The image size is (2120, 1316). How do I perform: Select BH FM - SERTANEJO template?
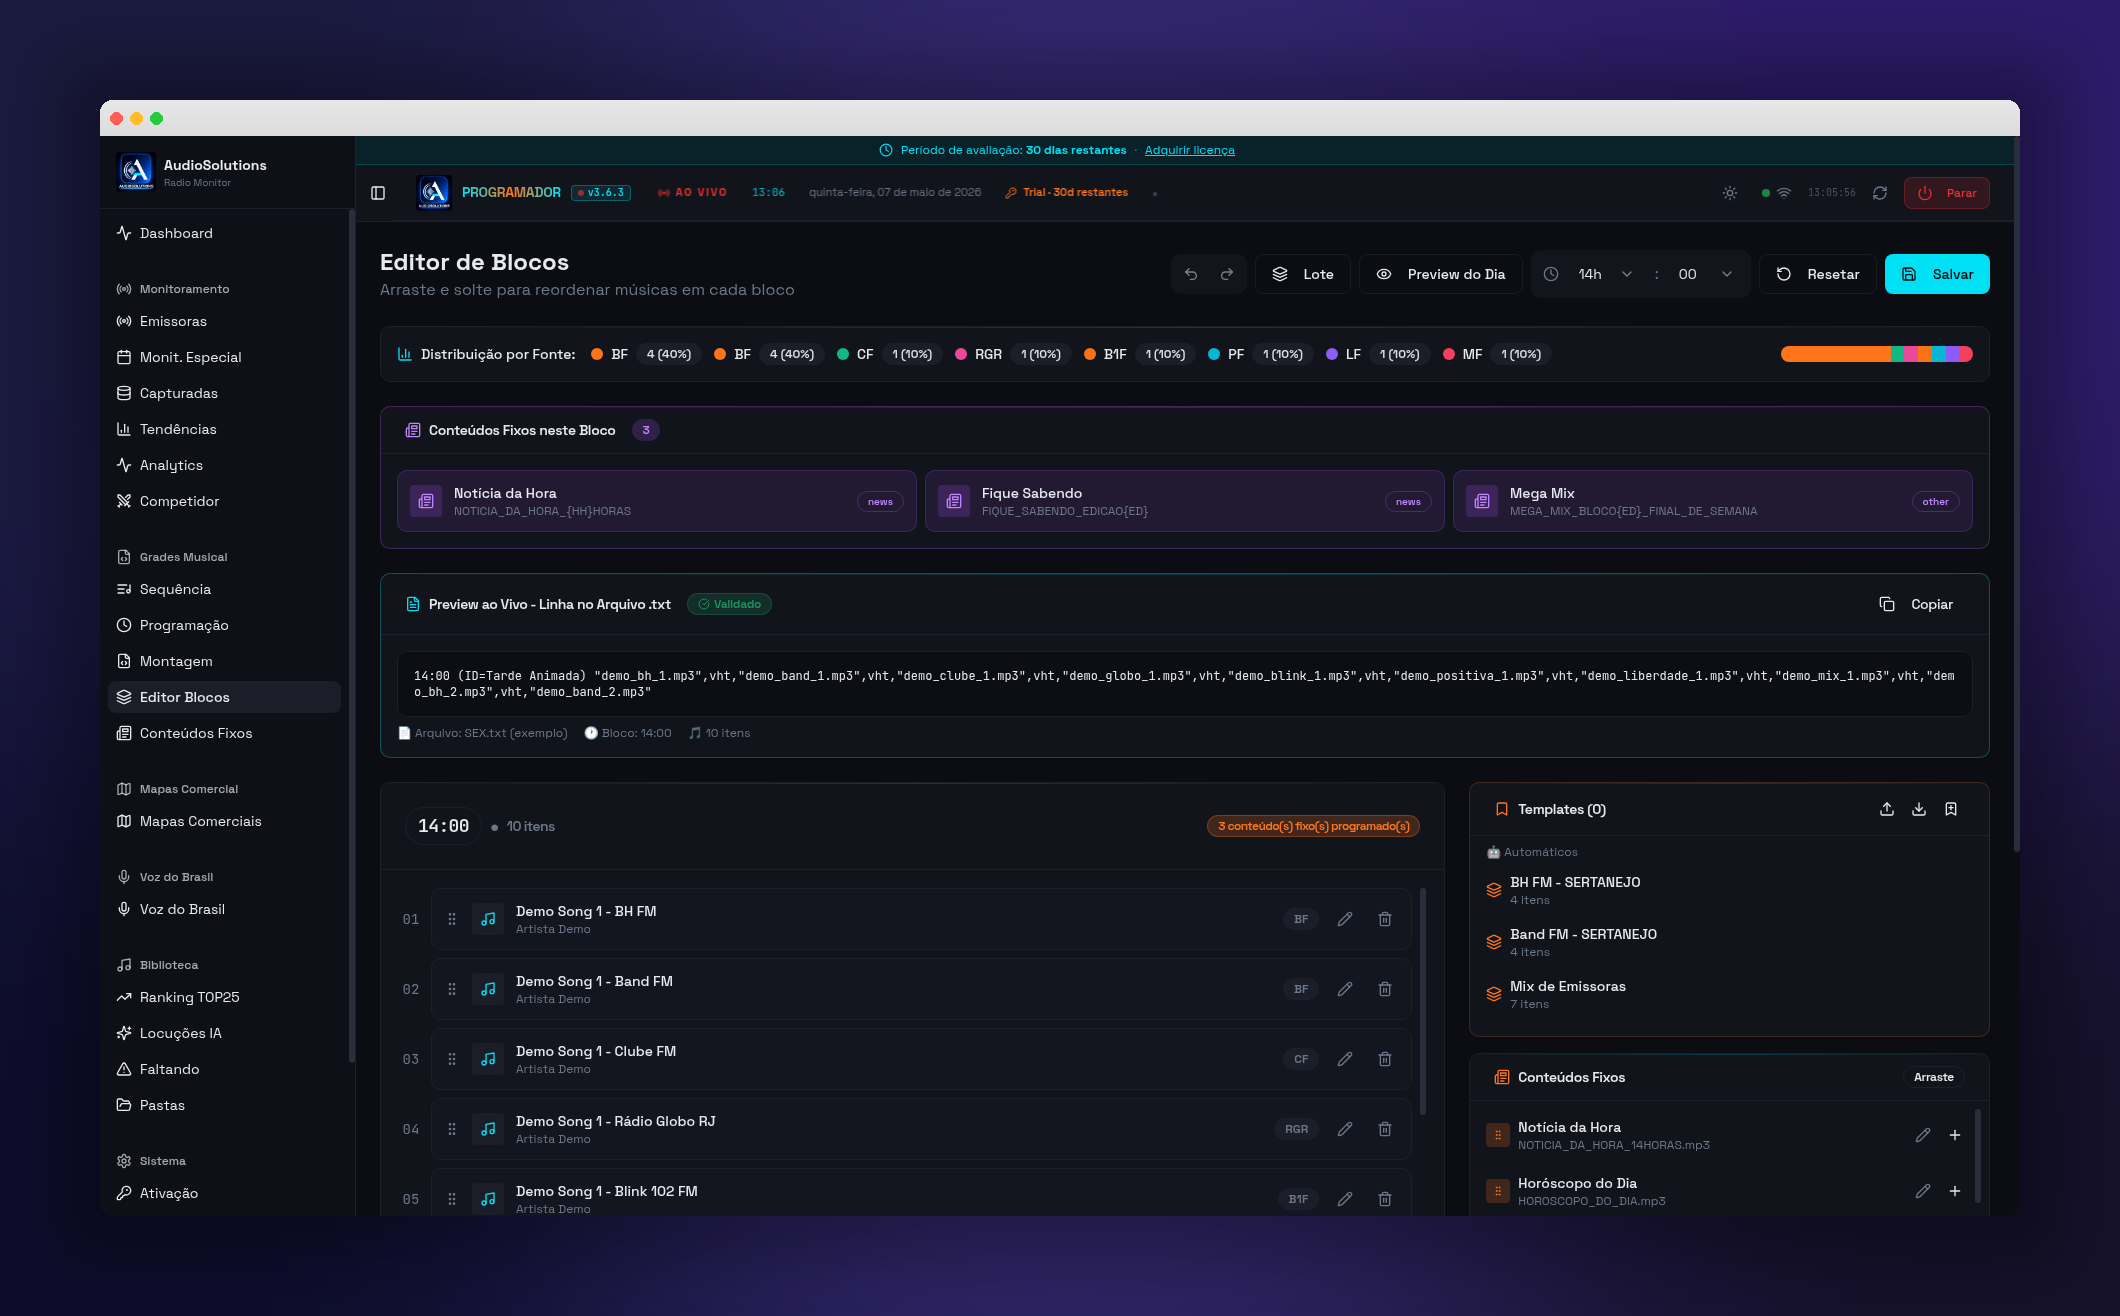pos(1728,890)
